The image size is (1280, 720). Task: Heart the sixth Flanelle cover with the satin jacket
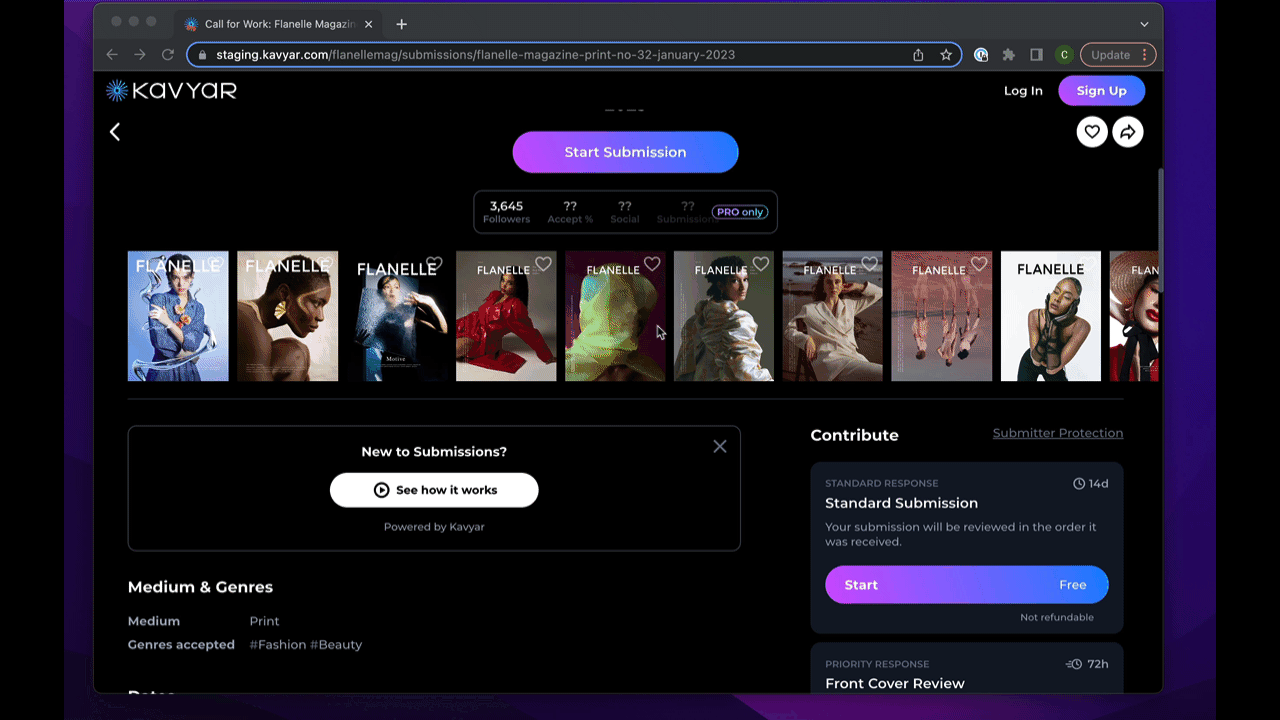761,264
